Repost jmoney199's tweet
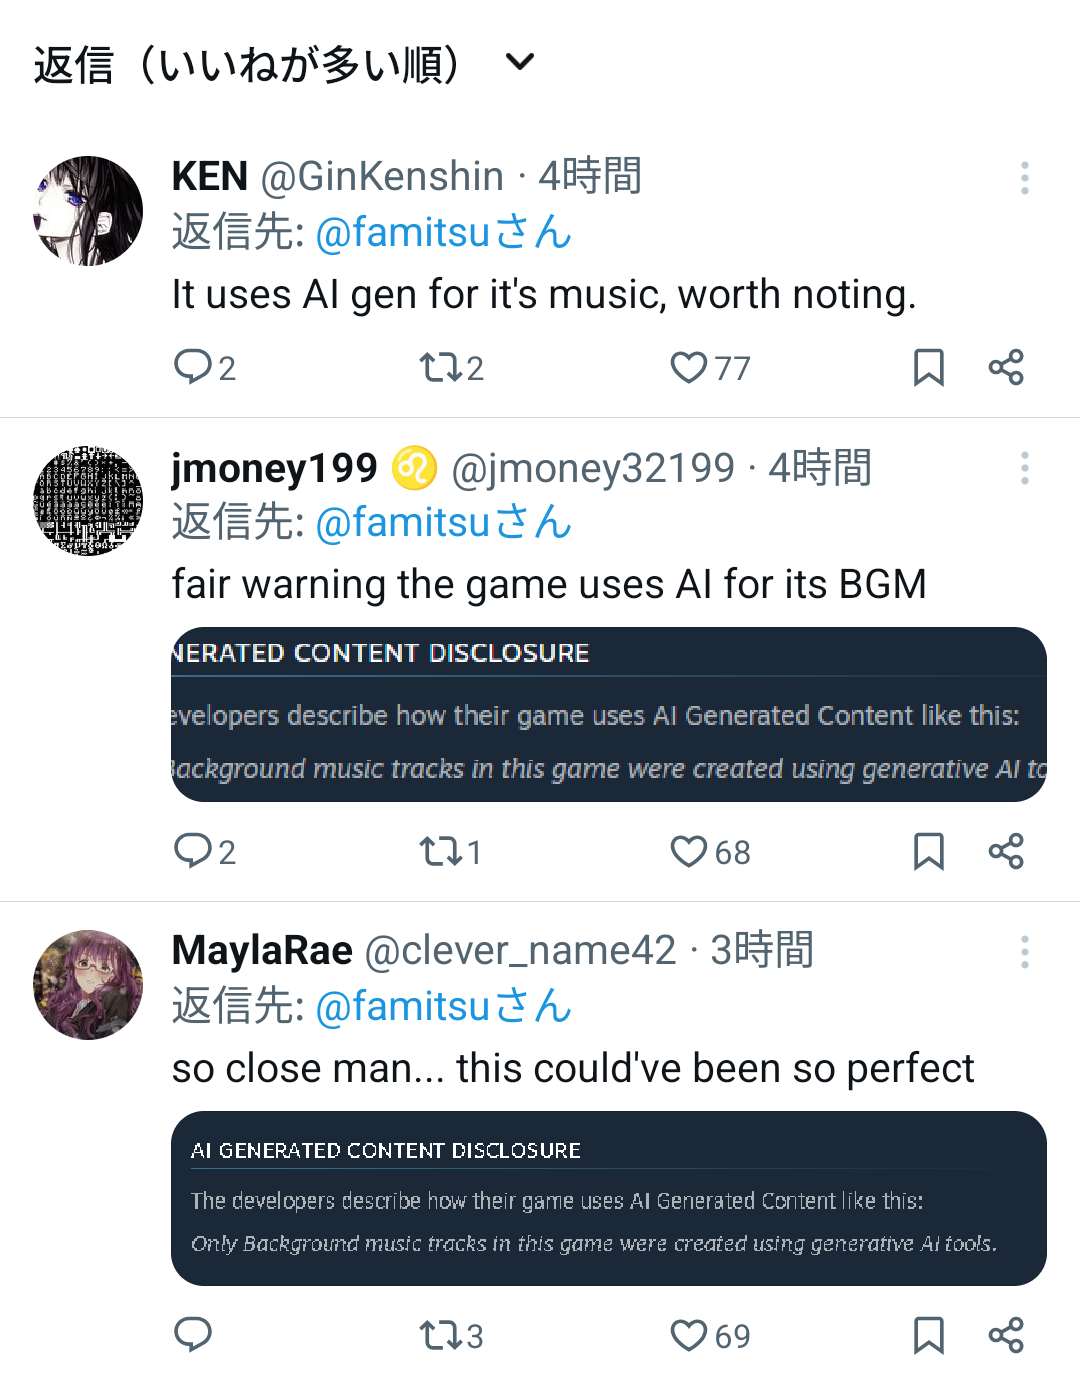 click(x=438, y=852)
